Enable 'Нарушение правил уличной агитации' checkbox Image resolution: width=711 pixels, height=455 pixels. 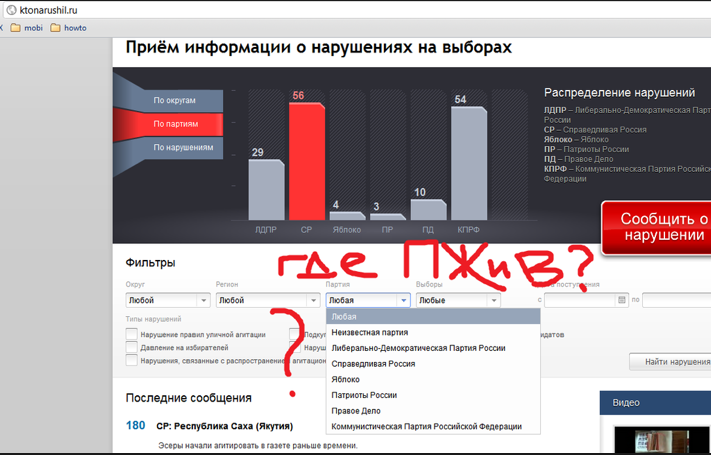click(x=132, y=334)
